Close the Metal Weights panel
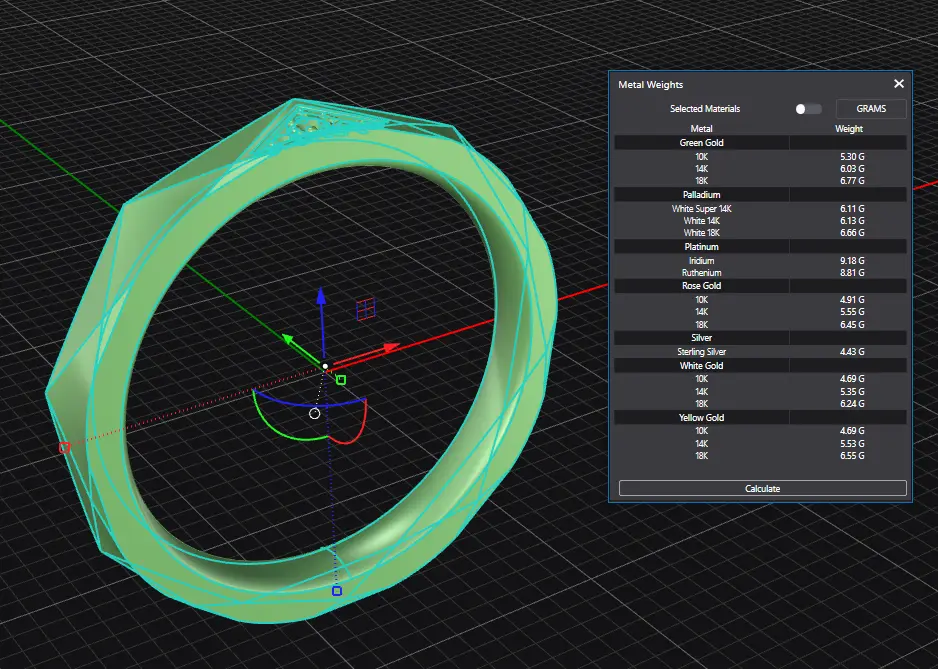The image size is (938, 669). pos(898,85)
